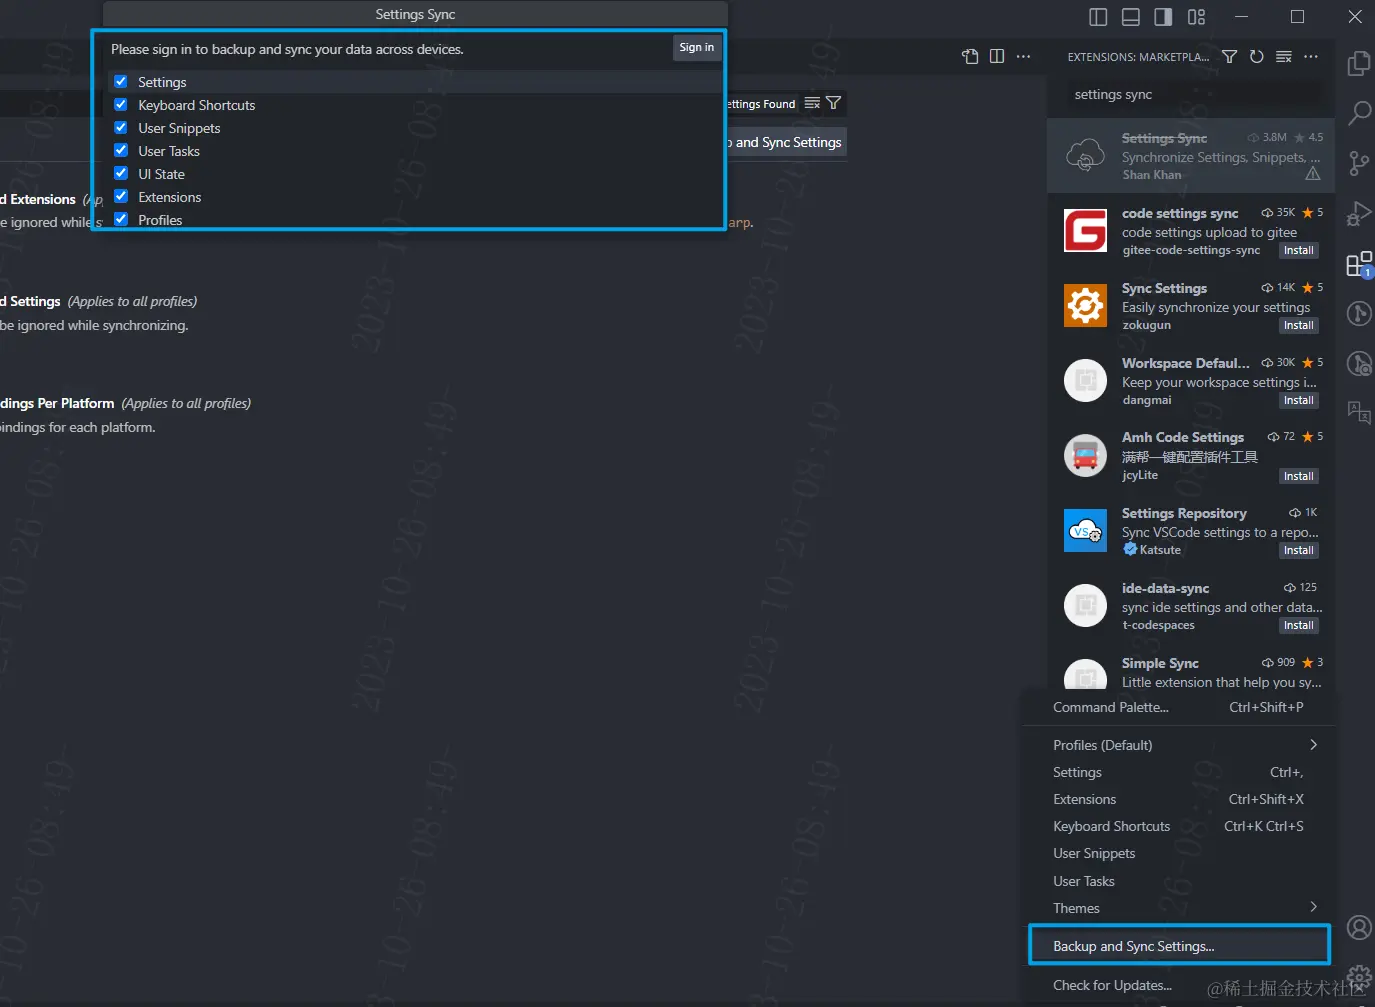Click the warning icon on Settings Sync extension
Image resolution: width=1375 pixels, height=1007 pixels.
pyautogui.click(x=1313, y=174)
